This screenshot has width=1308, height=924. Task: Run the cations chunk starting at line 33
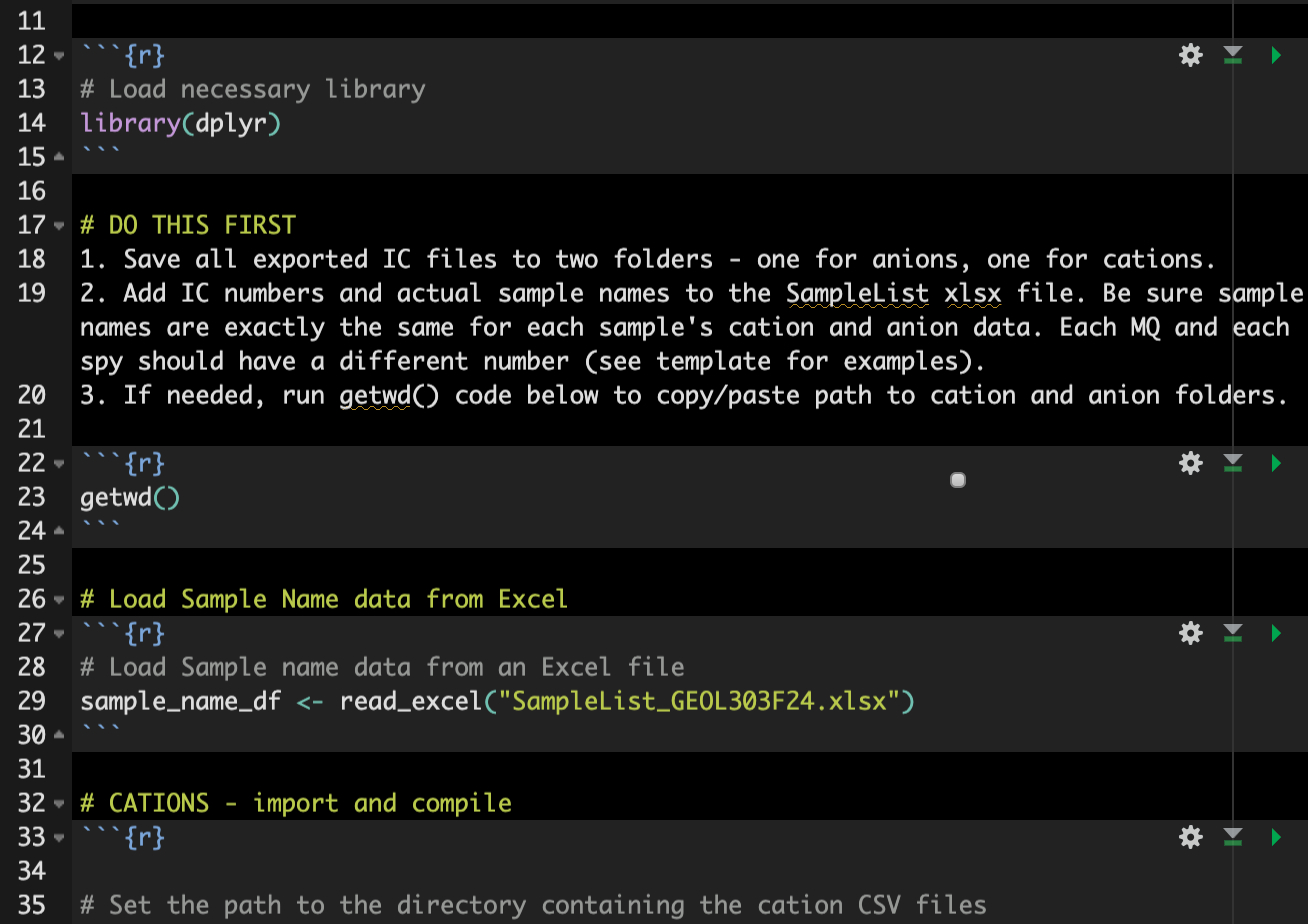pos(1276,837)
